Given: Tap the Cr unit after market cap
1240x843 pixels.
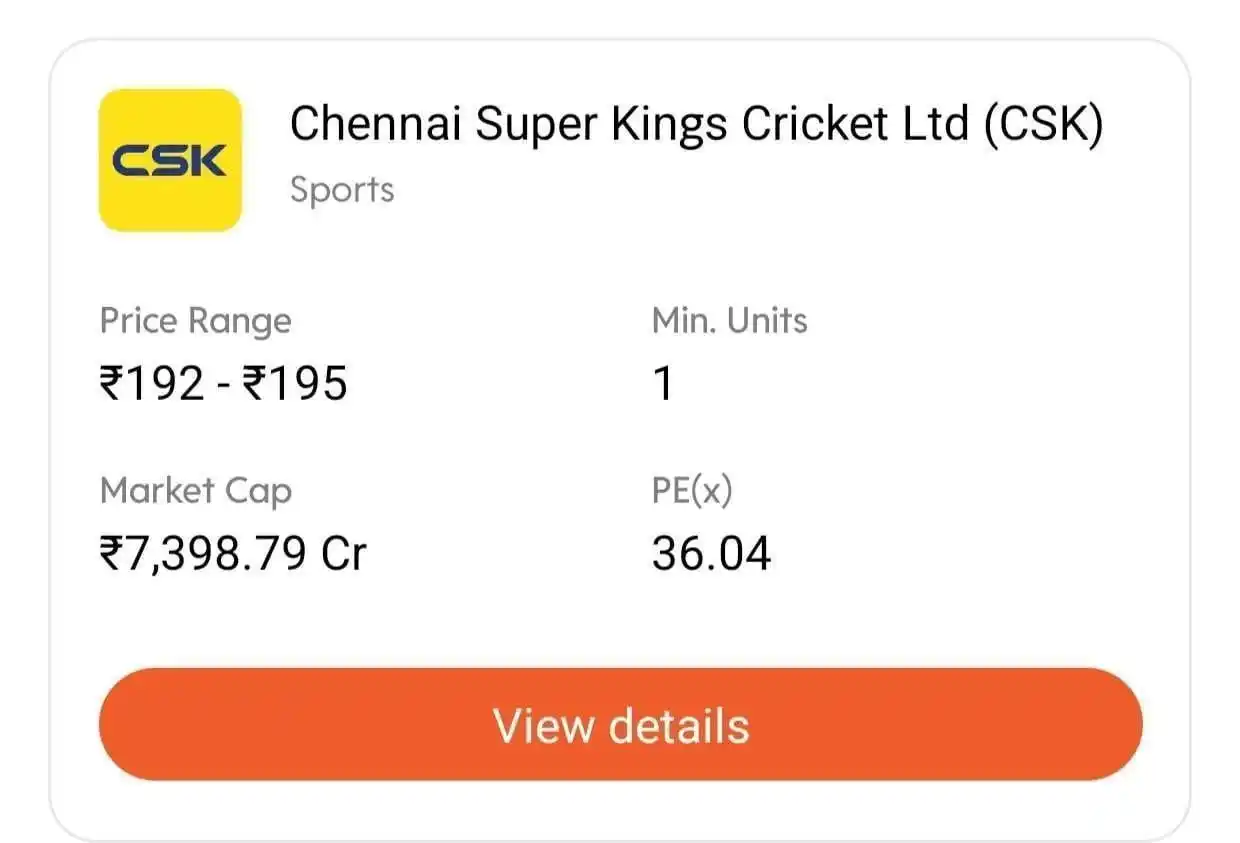Looking at the screenshot, I should tap(344, 553).
